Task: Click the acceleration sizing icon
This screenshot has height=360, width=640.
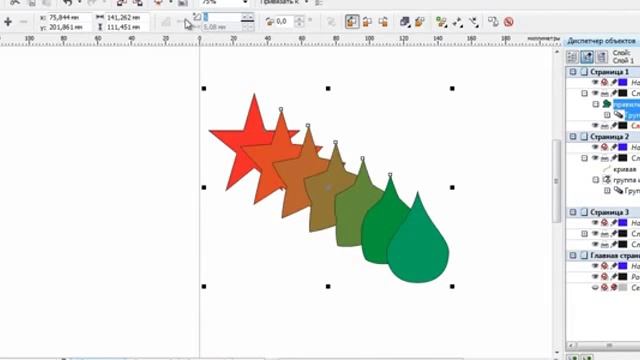Action: [420, 22]
